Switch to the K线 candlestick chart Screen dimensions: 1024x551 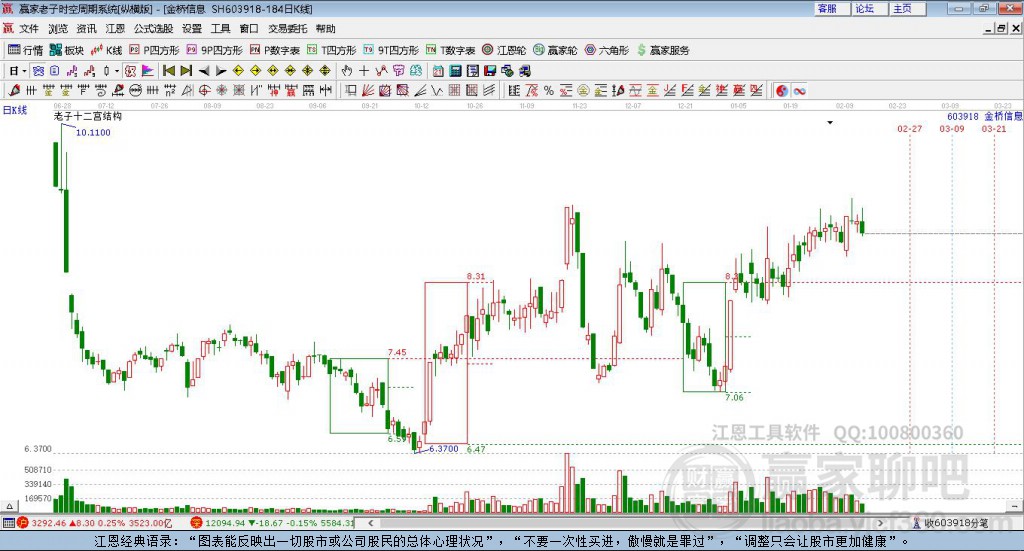pos(106,50)
